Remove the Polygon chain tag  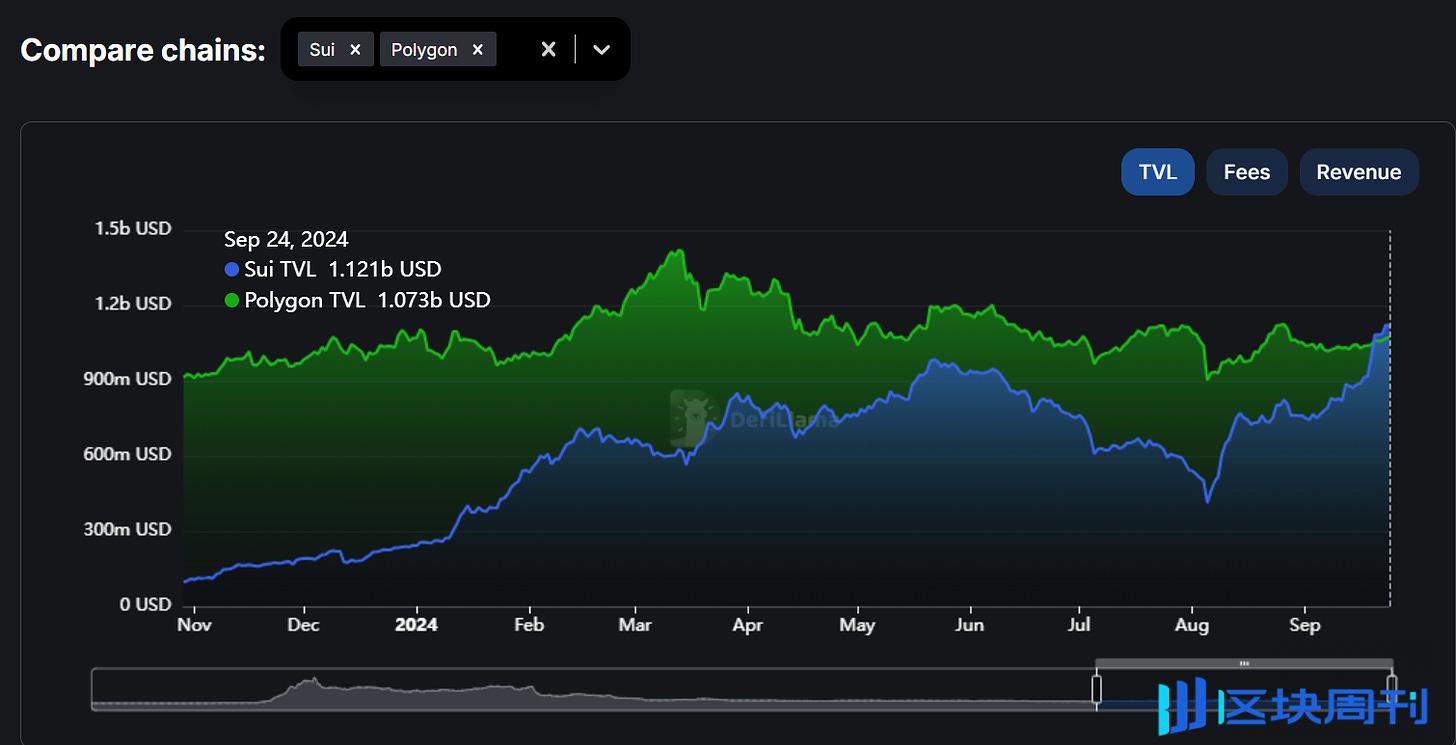[478, 50]
